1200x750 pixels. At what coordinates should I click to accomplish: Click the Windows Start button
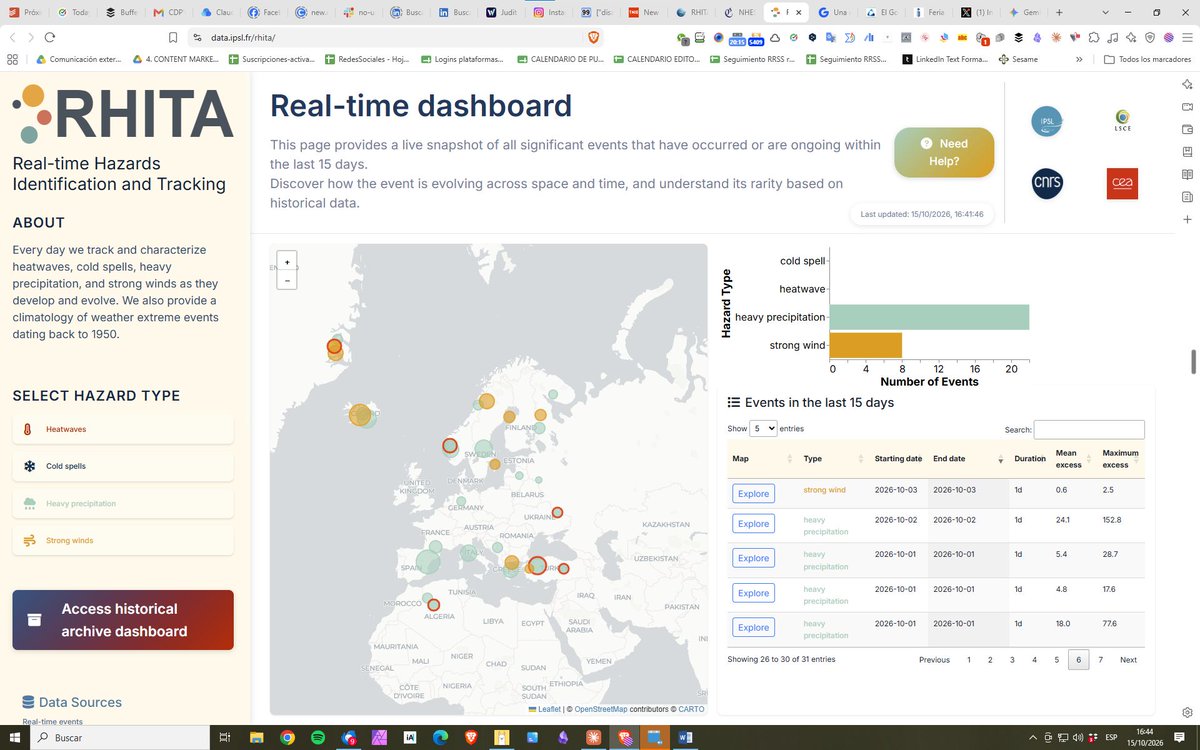[14, 738]
